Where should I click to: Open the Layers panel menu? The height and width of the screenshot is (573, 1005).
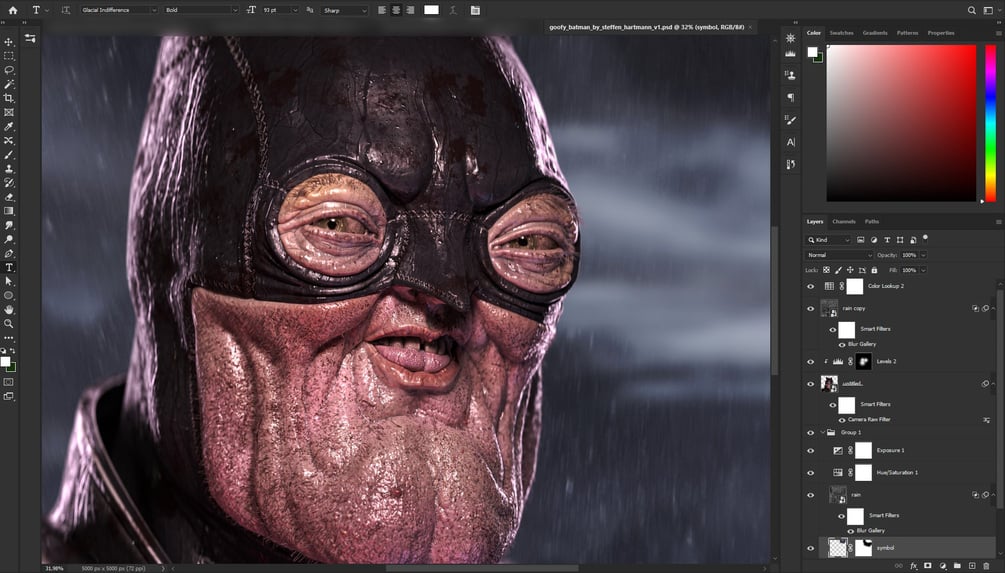coord(998,222)
